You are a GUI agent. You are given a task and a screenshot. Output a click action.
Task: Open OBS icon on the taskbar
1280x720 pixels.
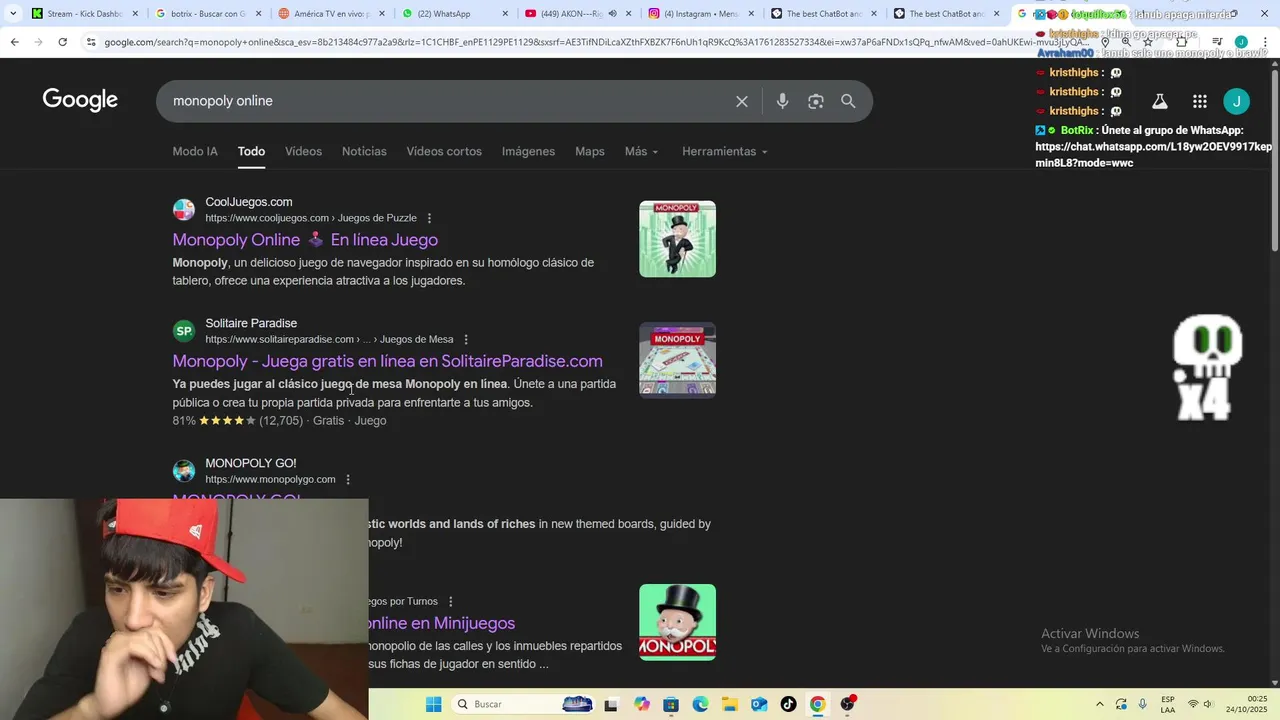click(x=848, y=704)
